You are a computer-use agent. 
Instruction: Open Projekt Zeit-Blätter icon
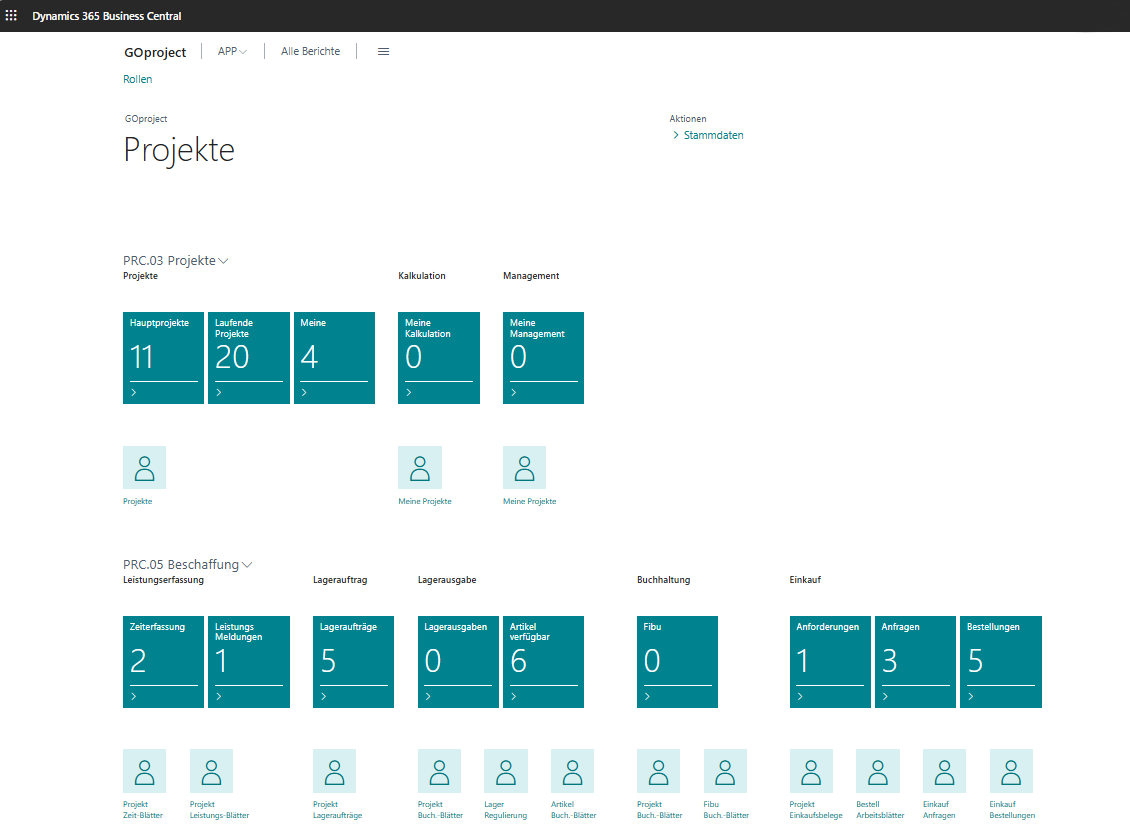click(x=144, y=771)
